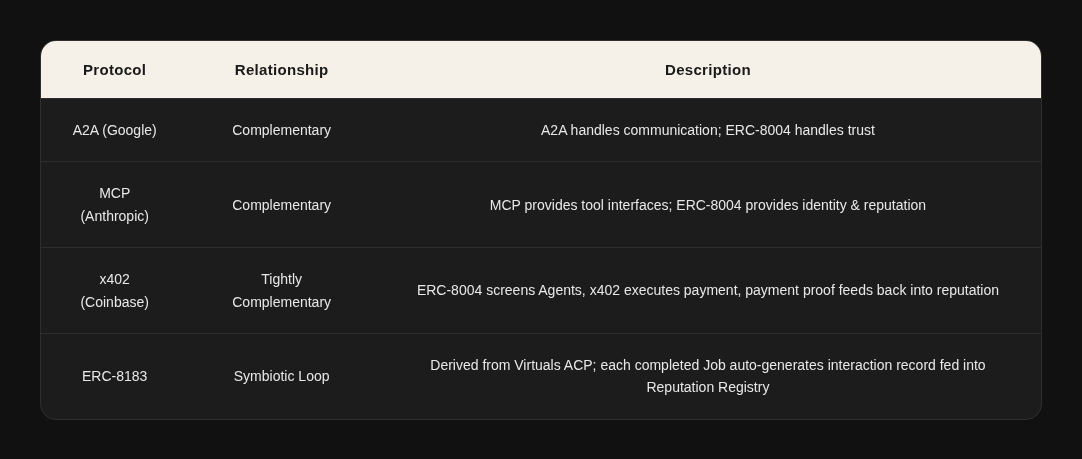1082x459 pixels.
Task: Select the x402 (Coinbase) protocol cell
Action: tap(114, 290)
